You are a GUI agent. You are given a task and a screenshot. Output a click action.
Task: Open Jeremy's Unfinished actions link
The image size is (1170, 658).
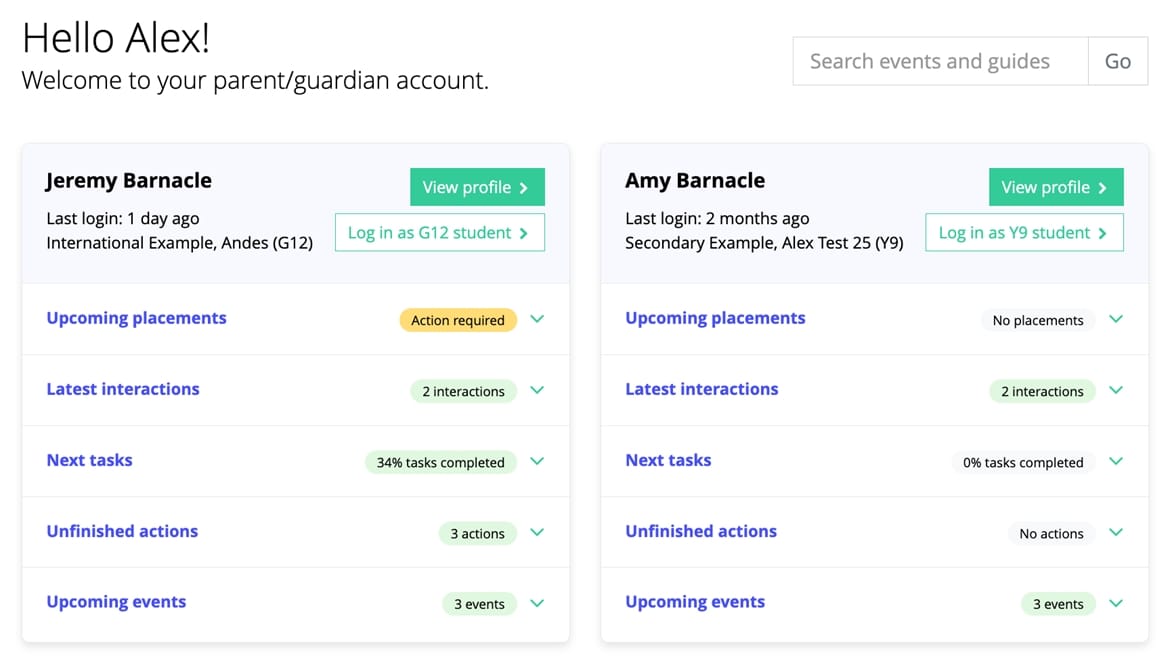click(x=122, y=531)
